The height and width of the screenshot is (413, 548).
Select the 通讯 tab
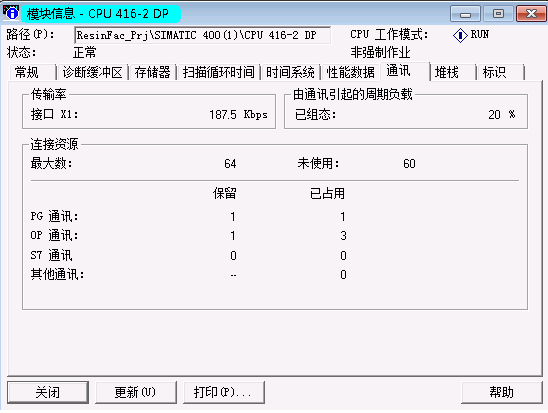coord(405,71)
